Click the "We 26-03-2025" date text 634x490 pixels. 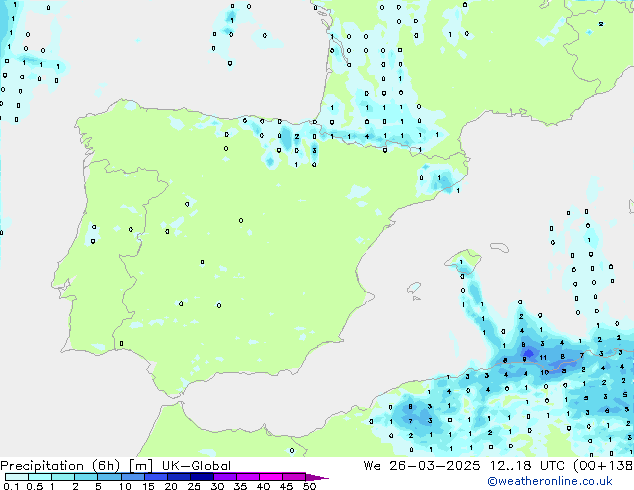point(422,466)
